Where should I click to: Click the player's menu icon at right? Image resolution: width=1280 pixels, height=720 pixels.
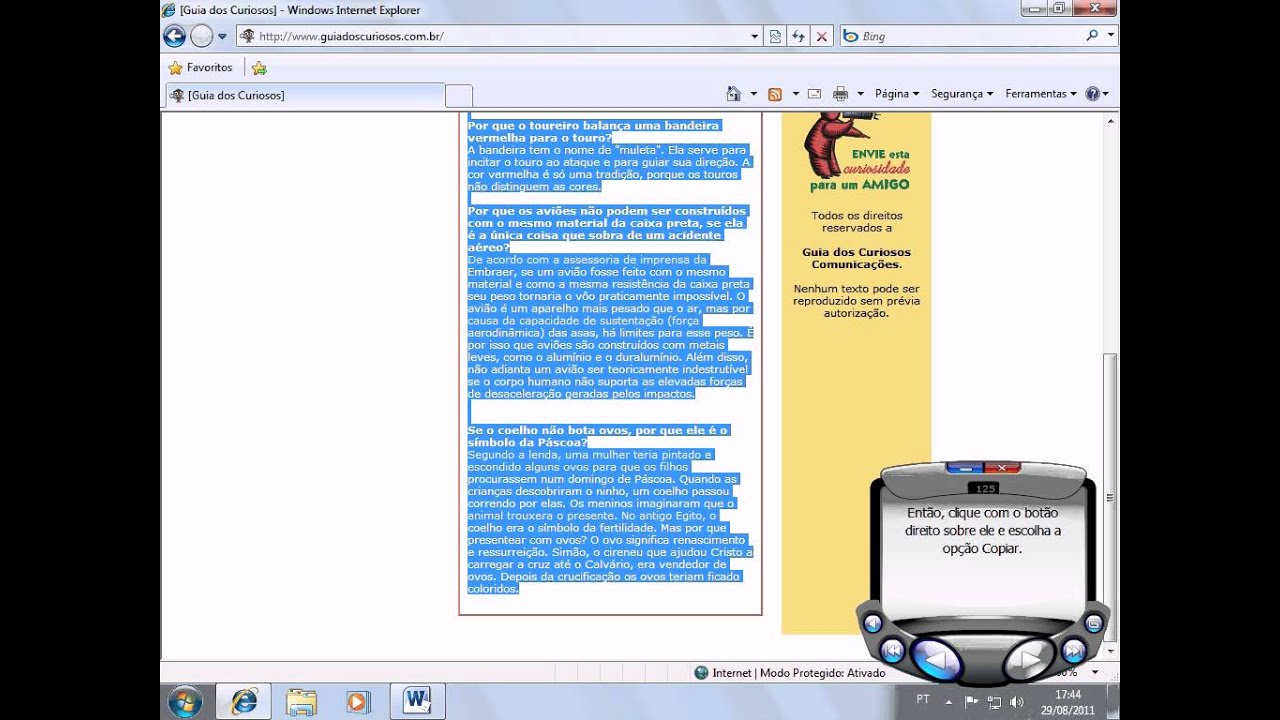[x=1093, y=623]
